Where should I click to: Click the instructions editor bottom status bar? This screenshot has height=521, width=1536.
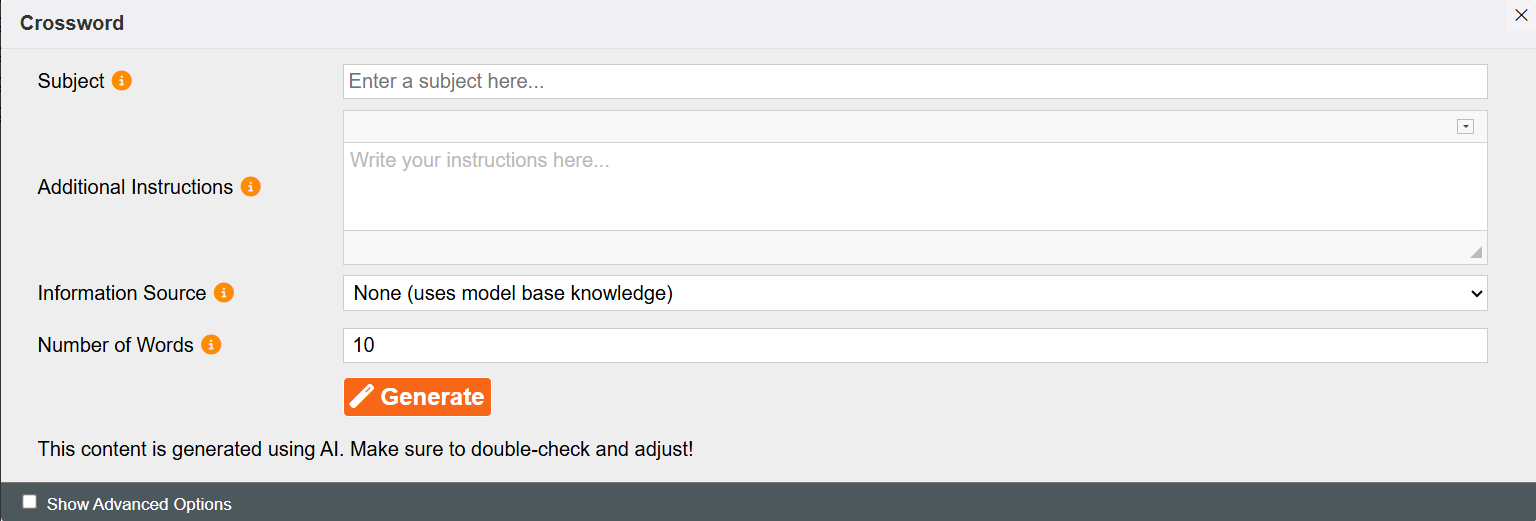[915, 248]
